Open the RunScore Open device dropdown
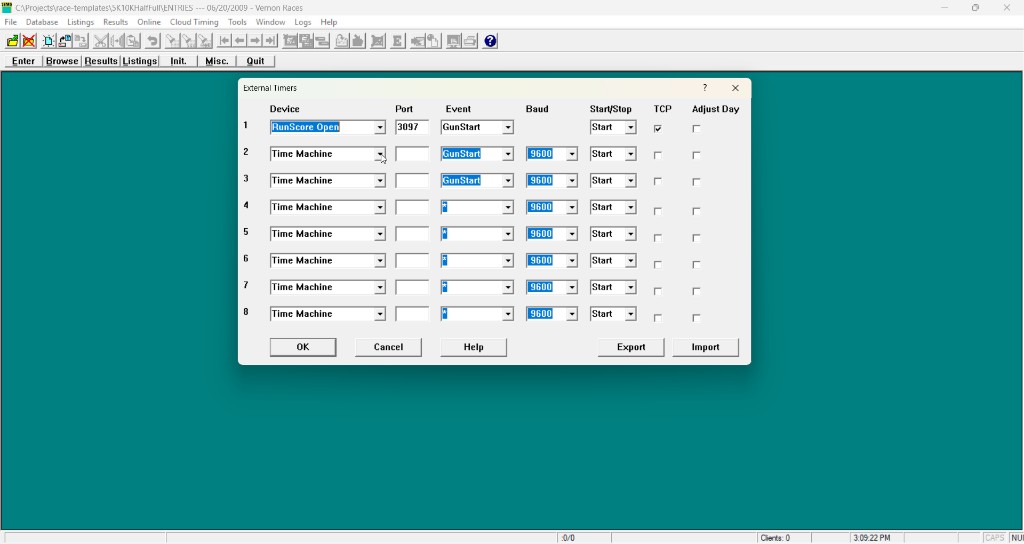Screen dimensions: 1024x544 380,127
